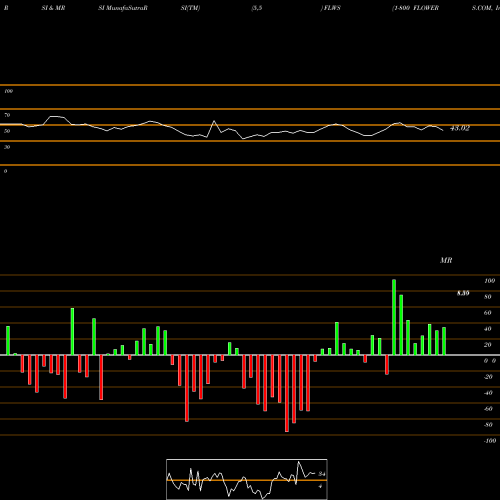Click the -80 label on MR axis
The image size is (500, 500).
488,425
